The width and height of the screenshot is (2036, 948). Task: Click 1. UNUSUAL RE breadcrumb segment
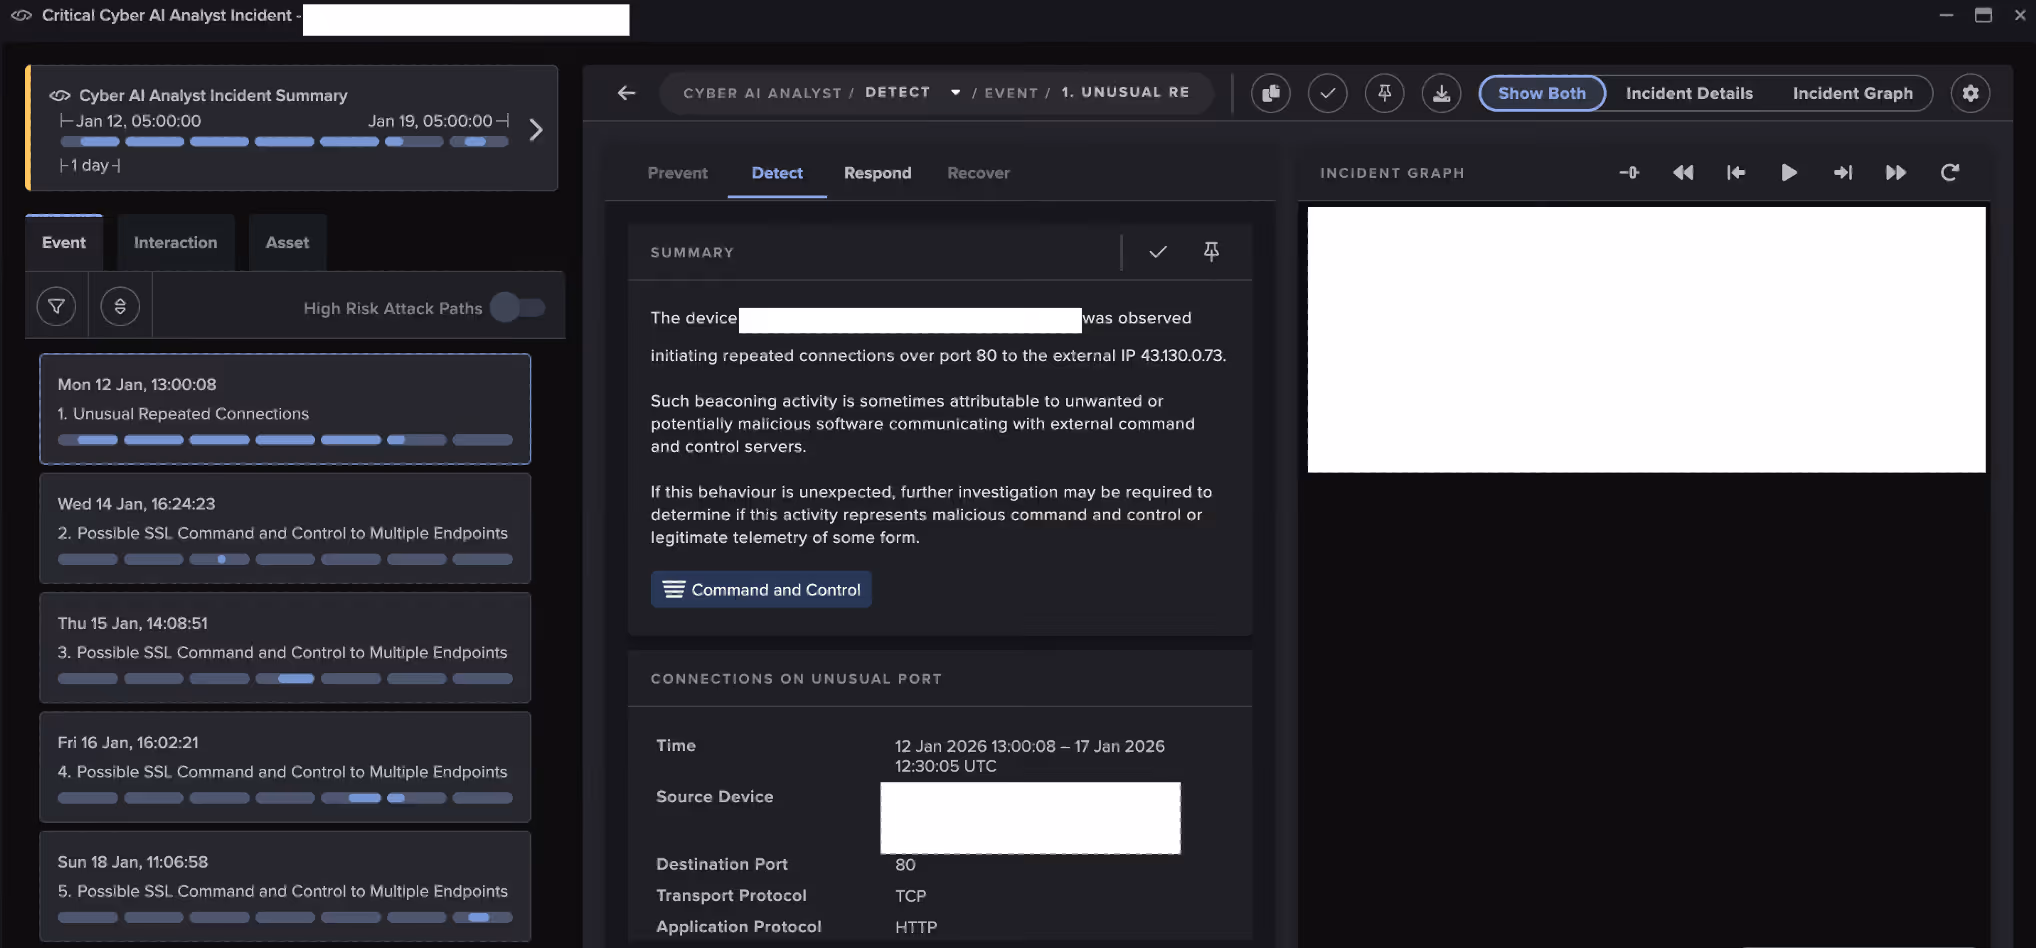pos(1125,92)
